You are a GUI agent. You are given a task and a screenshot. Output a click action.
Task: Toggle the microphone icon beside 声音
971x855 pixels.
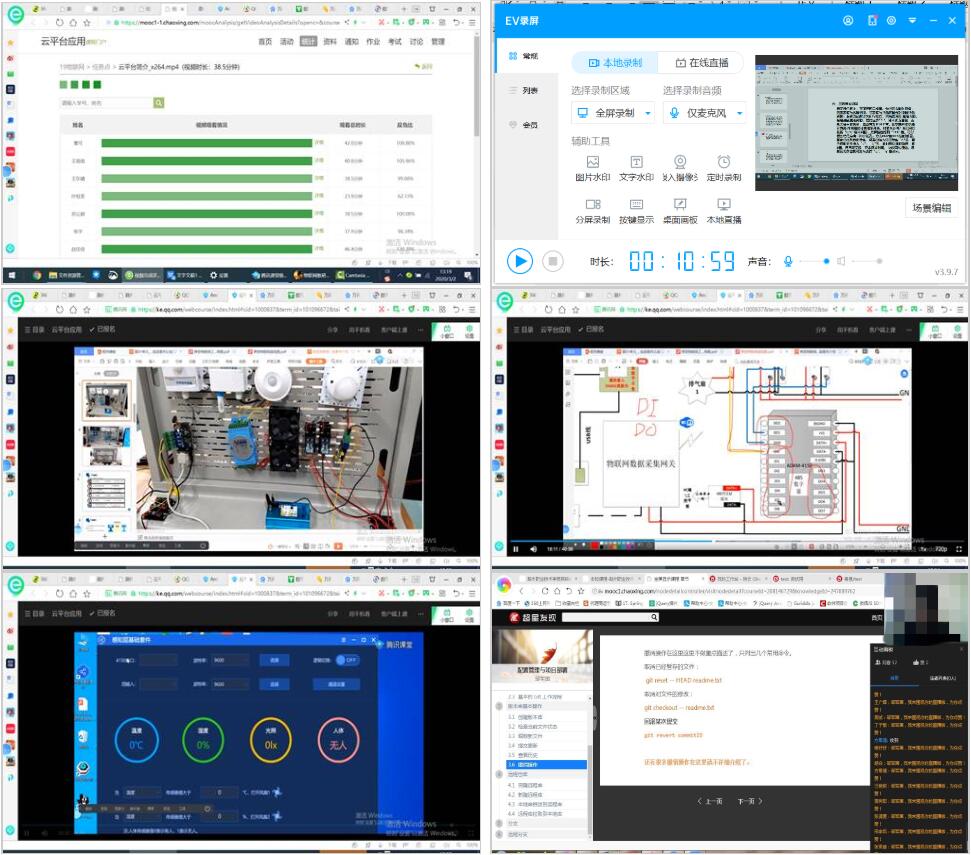pyautogui.click(x=788, y=261)
